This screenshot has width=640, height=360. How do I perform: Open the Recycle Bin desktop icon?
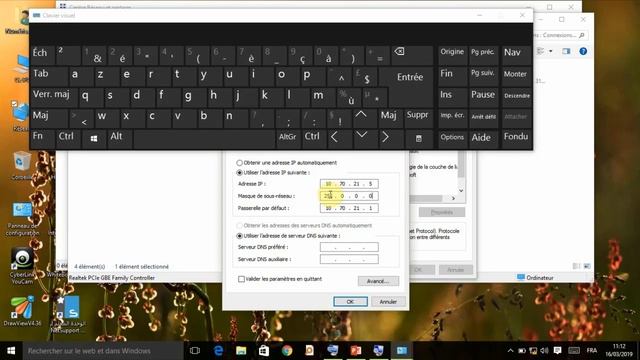coord(21,165)
